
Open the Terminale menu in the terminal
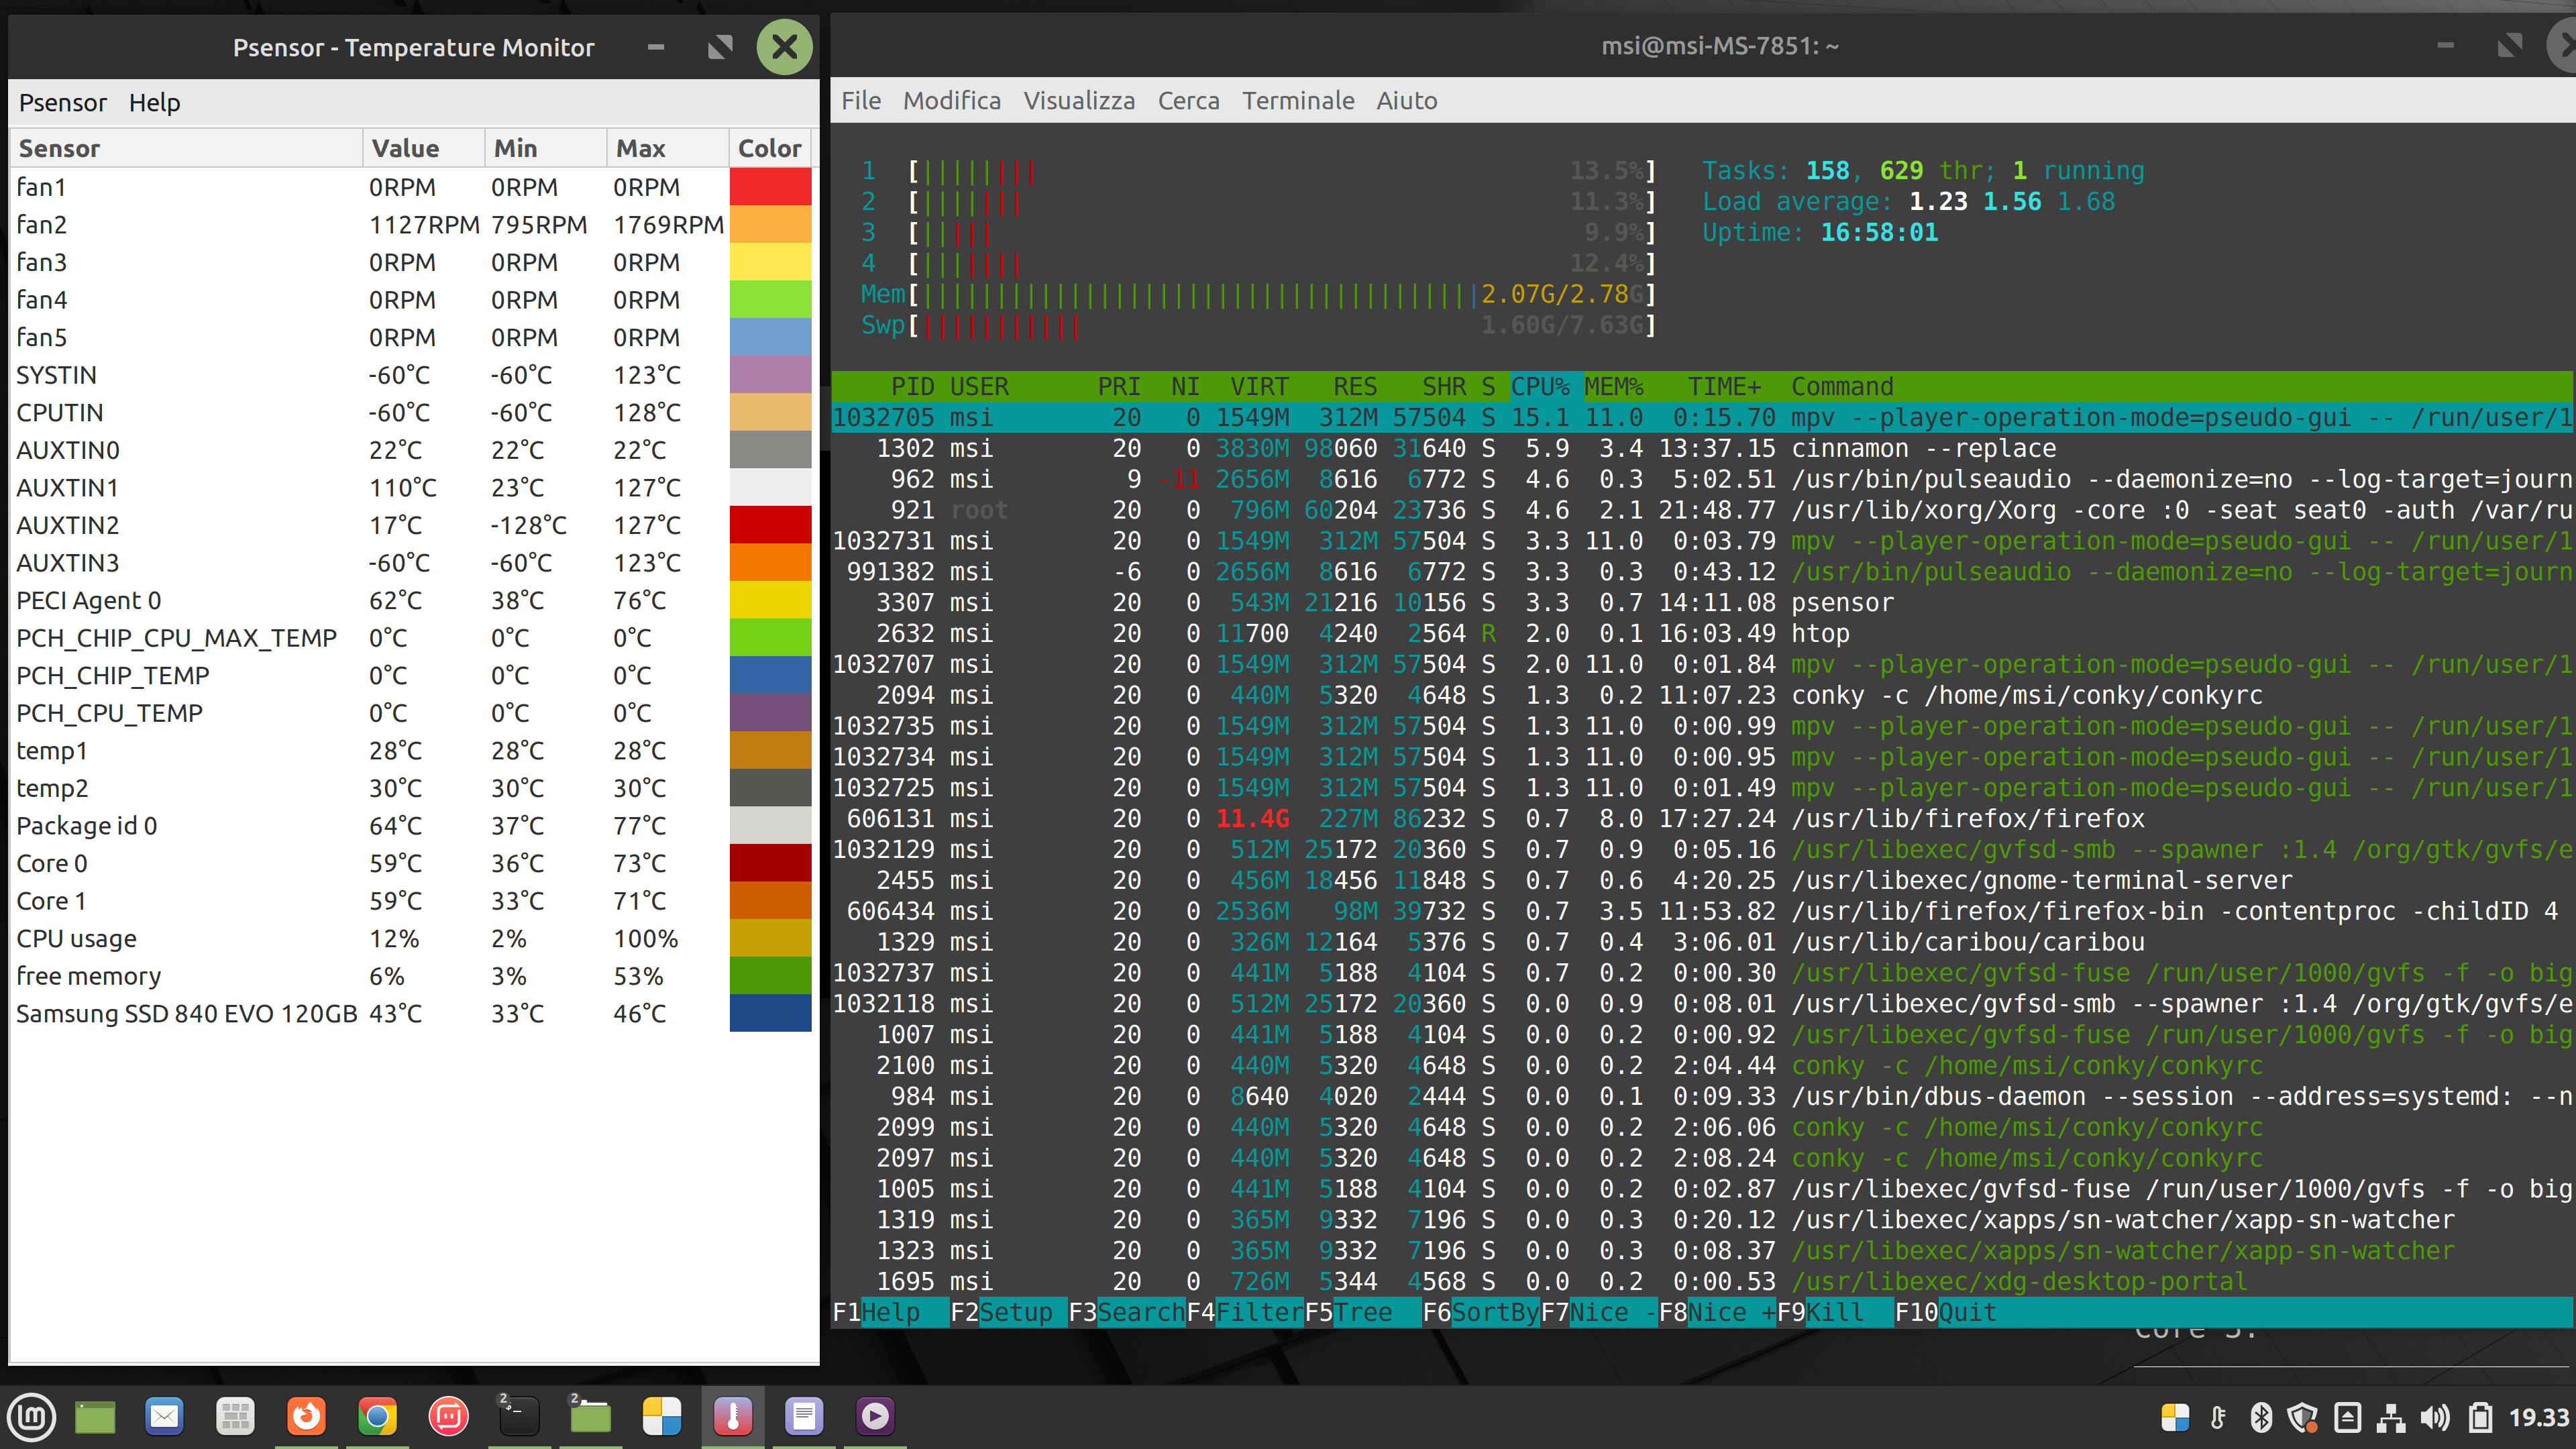[x=1297, y=101]
